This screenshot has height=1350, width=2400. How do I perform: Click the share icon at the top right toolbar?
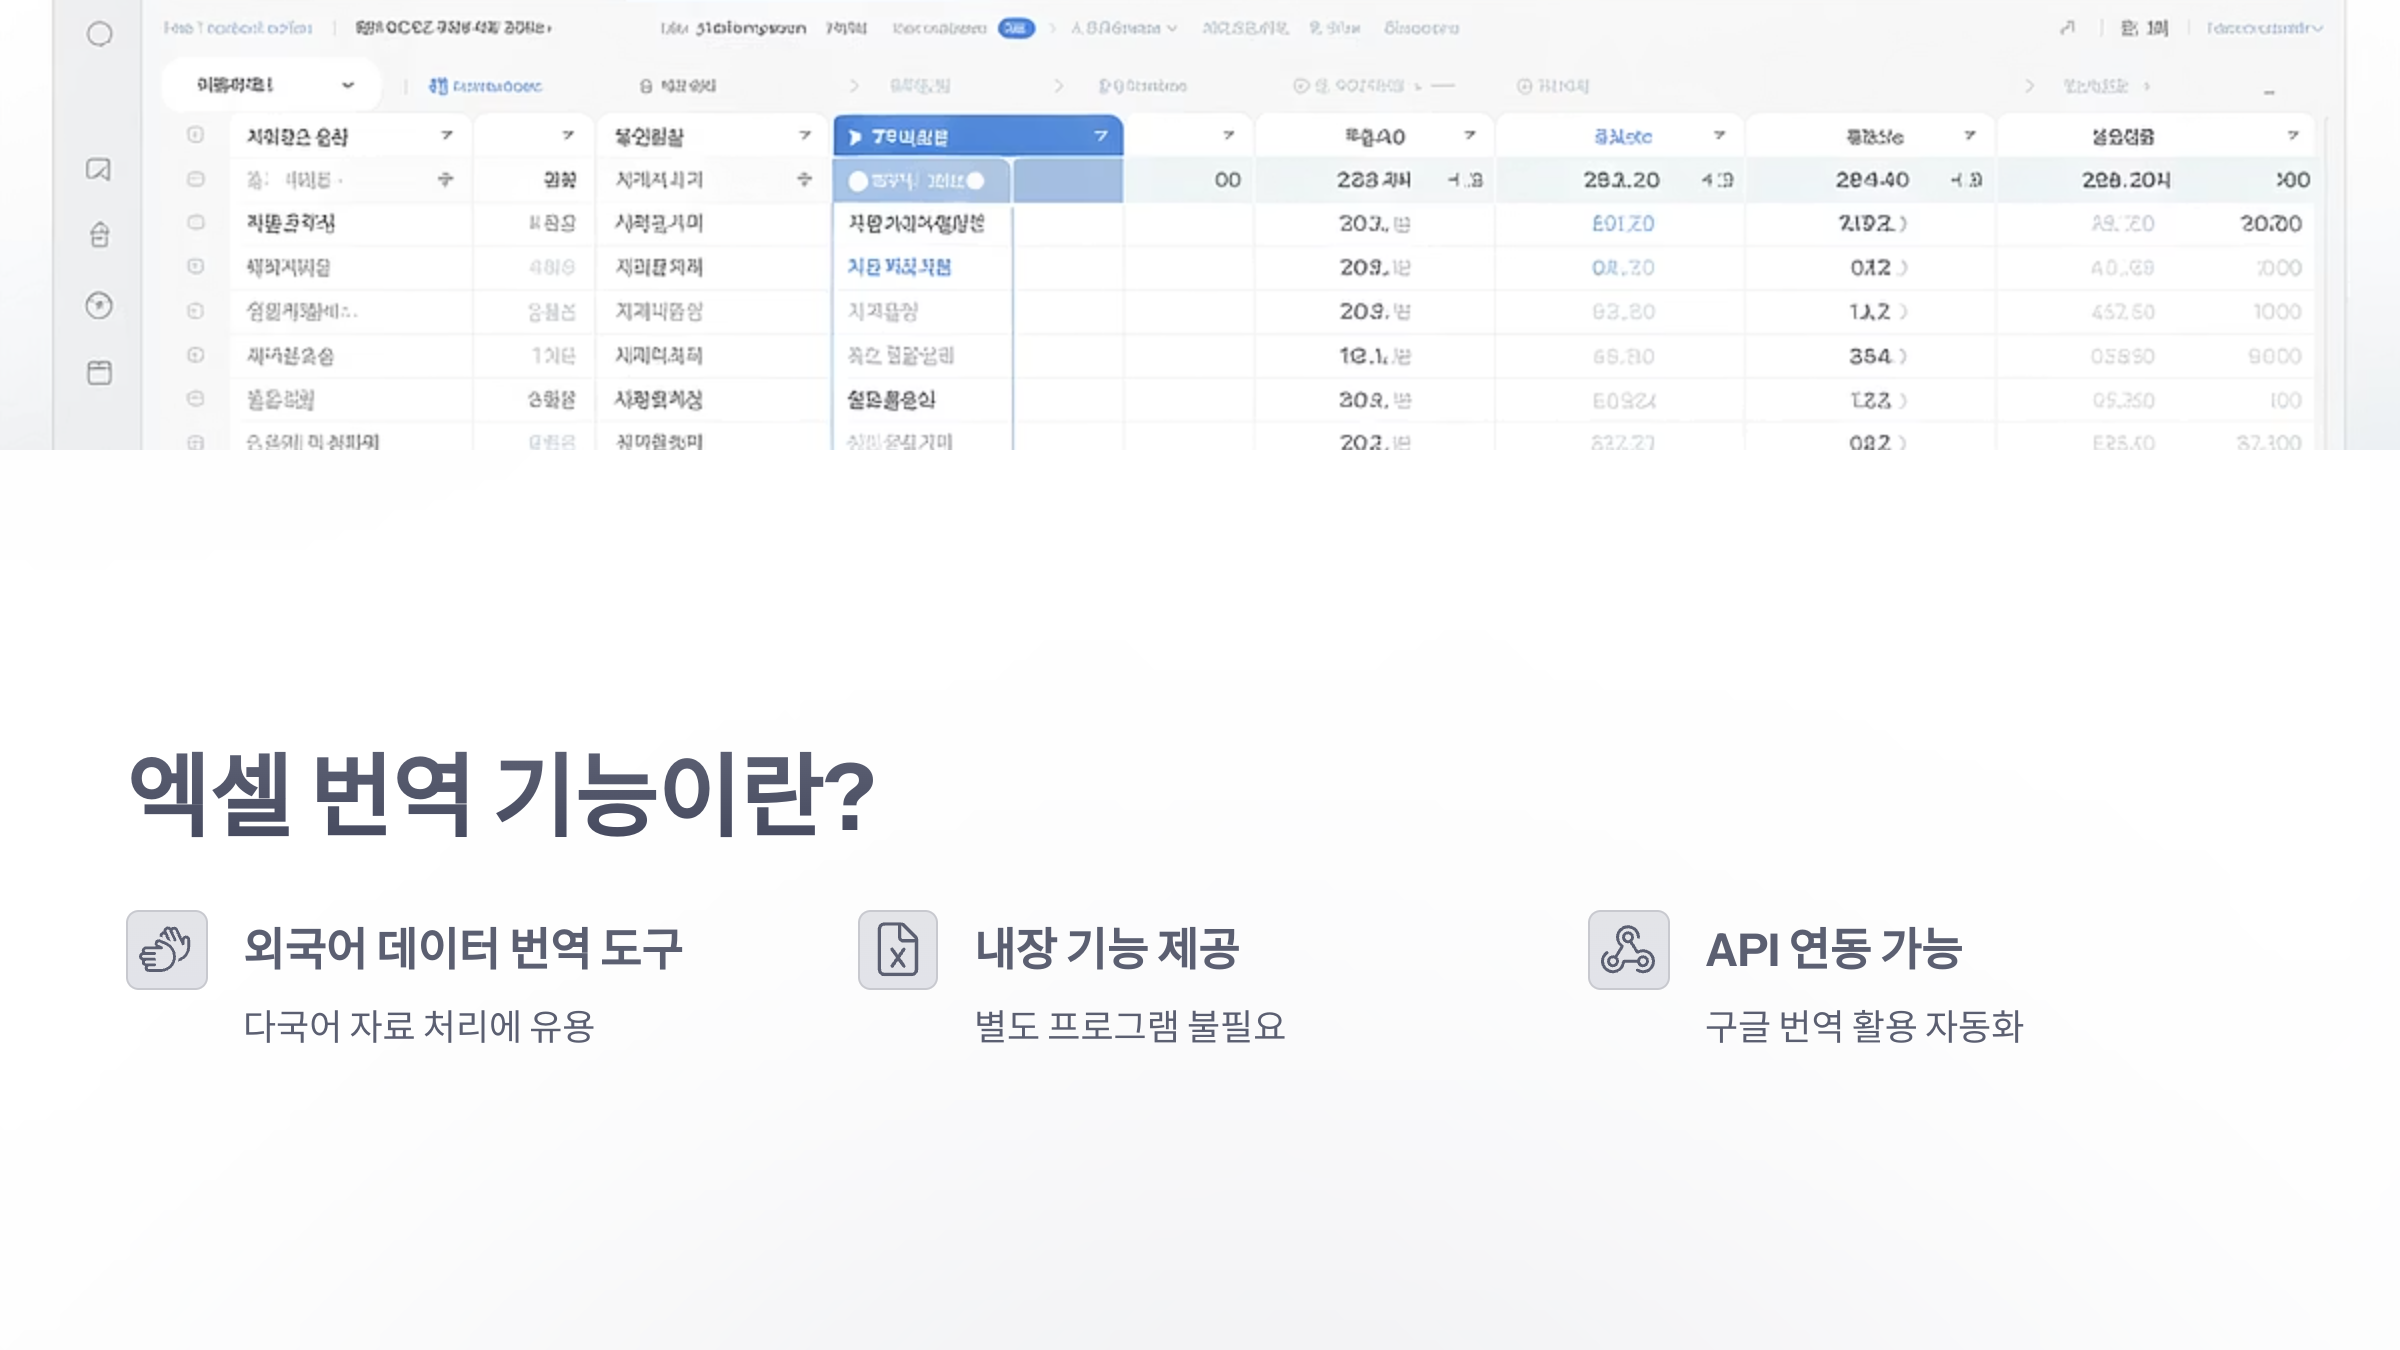[2069, 28]
